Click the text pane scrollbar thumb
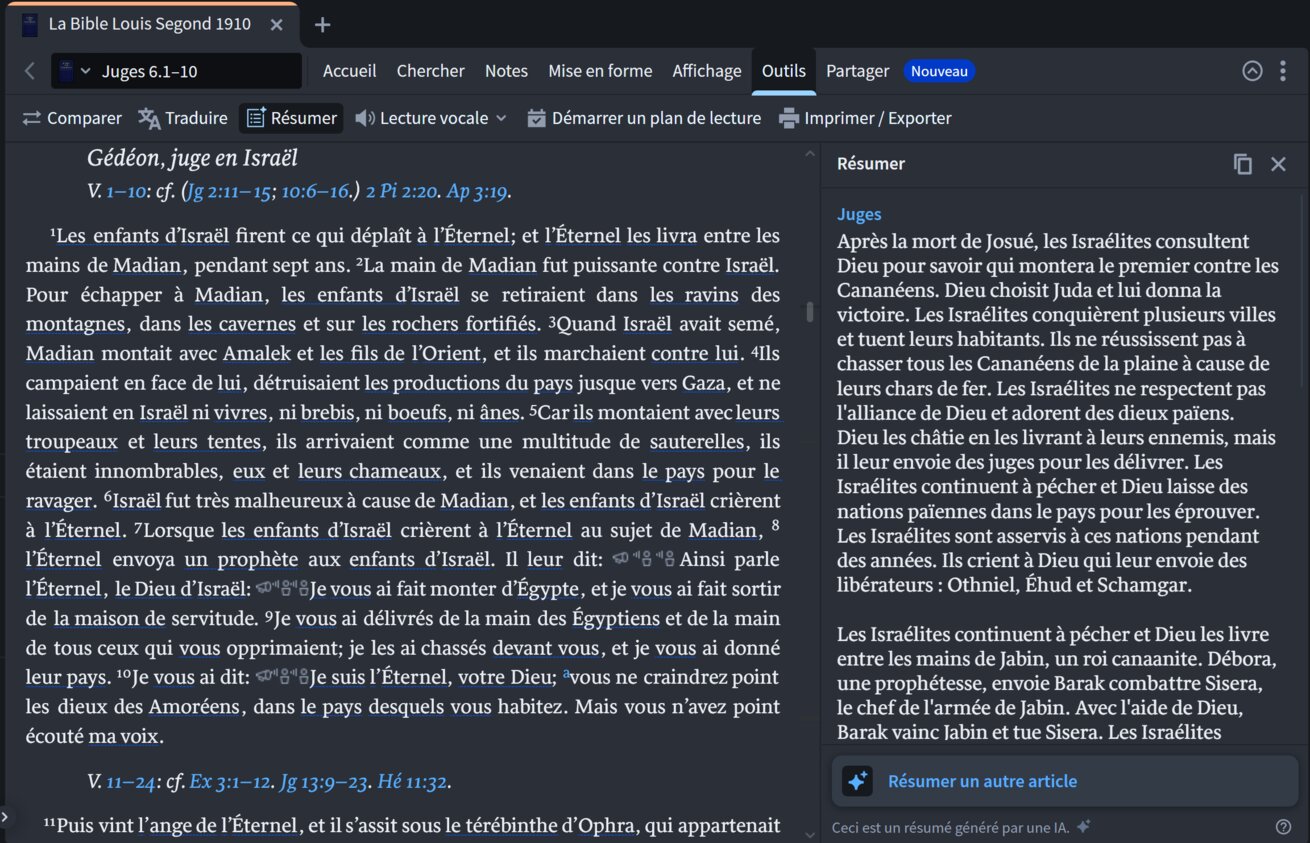 810,311
